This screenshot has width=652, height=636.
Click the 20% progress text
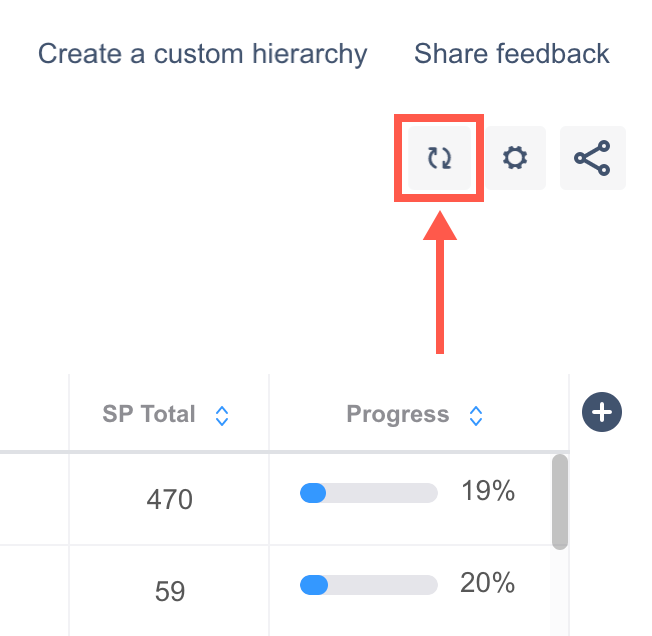tap(487, 583)
